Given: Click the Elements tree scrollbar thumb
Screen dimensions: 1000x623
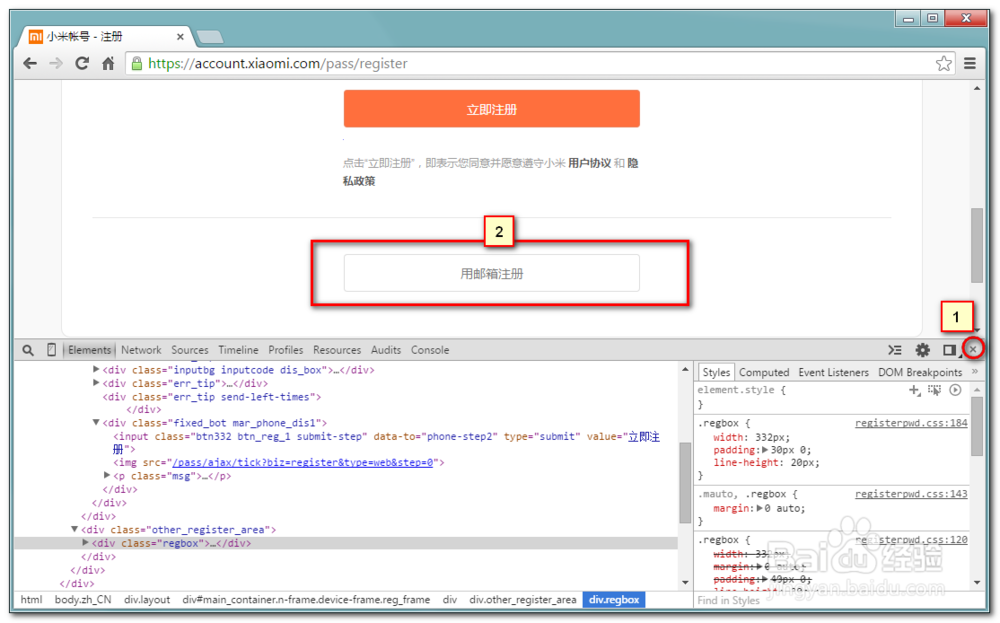Looking at the screenshot, I should click(x=685, y=483).
